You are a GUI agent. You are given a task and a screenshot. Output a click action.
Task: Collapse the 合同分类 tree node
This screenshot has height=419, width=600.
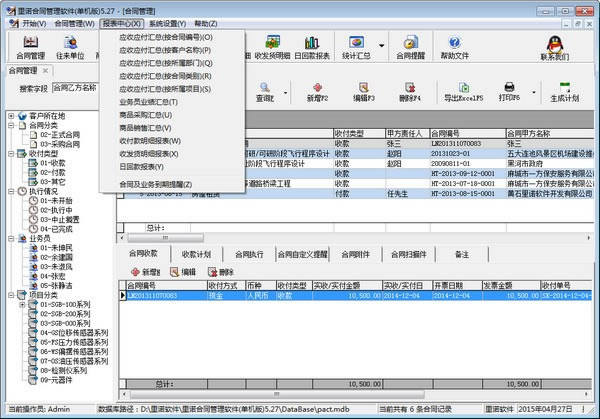click(x=11, y=127)
